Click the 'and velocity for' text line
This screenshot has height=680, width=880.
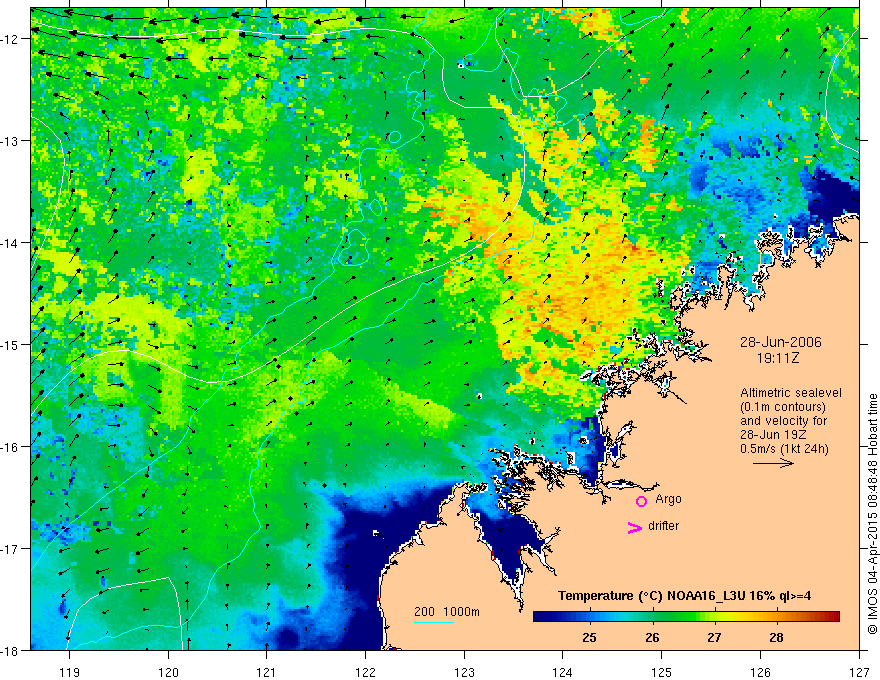click(x=783, y=421)
